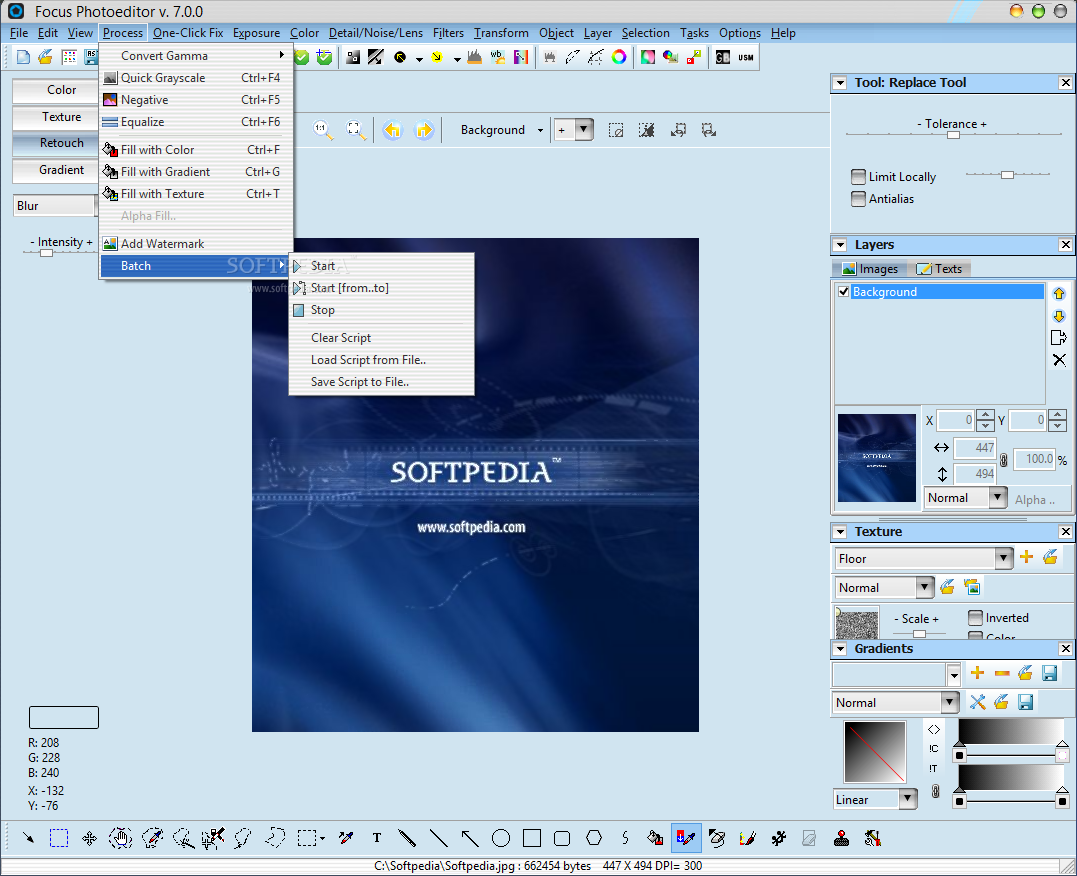Click the yellow redo forward arrow

tap(424, 130)
